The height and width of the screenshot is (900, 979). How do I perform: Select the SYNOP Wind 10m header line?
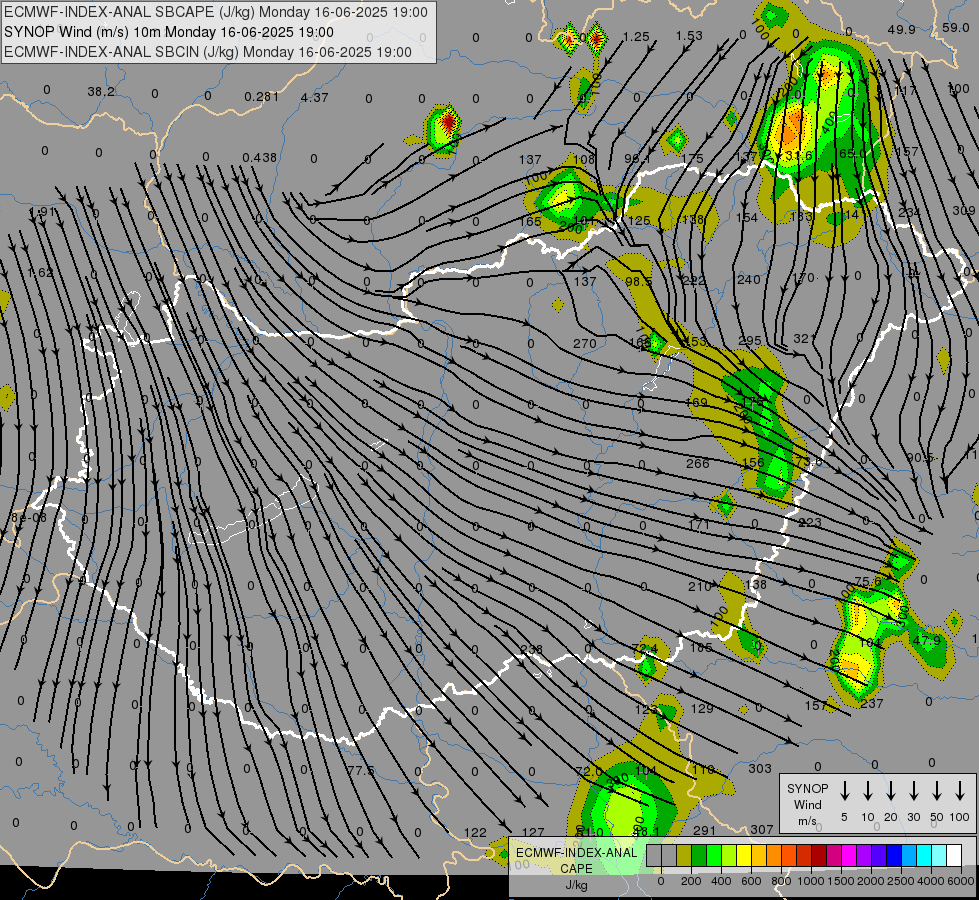(x=169, y=32)
